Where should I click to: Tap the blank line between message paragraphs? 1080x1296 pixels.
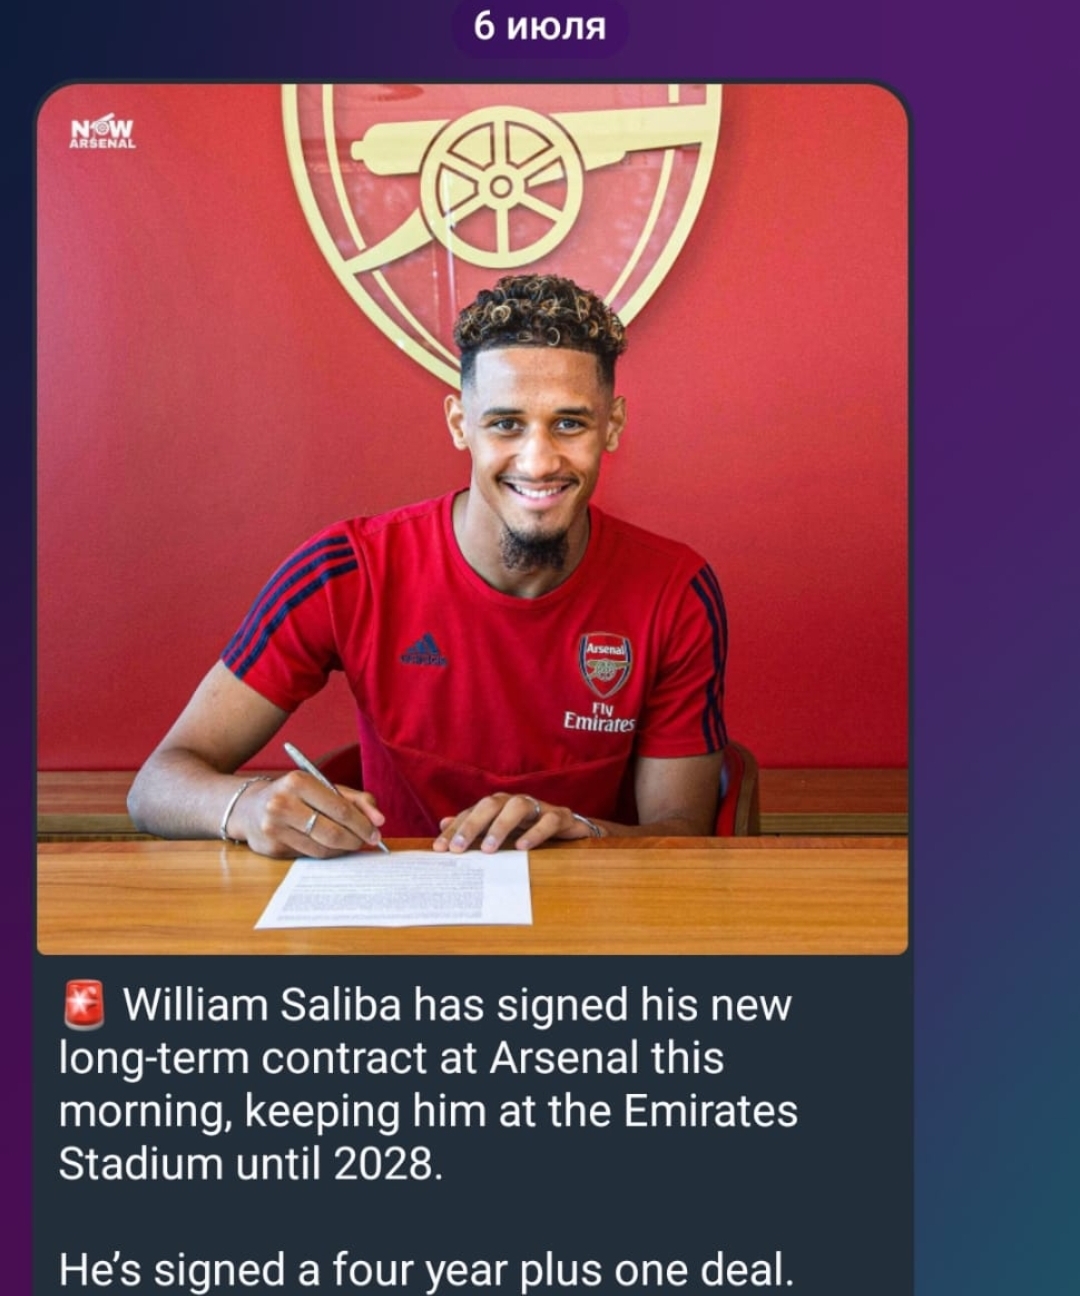coord(428,1217)
